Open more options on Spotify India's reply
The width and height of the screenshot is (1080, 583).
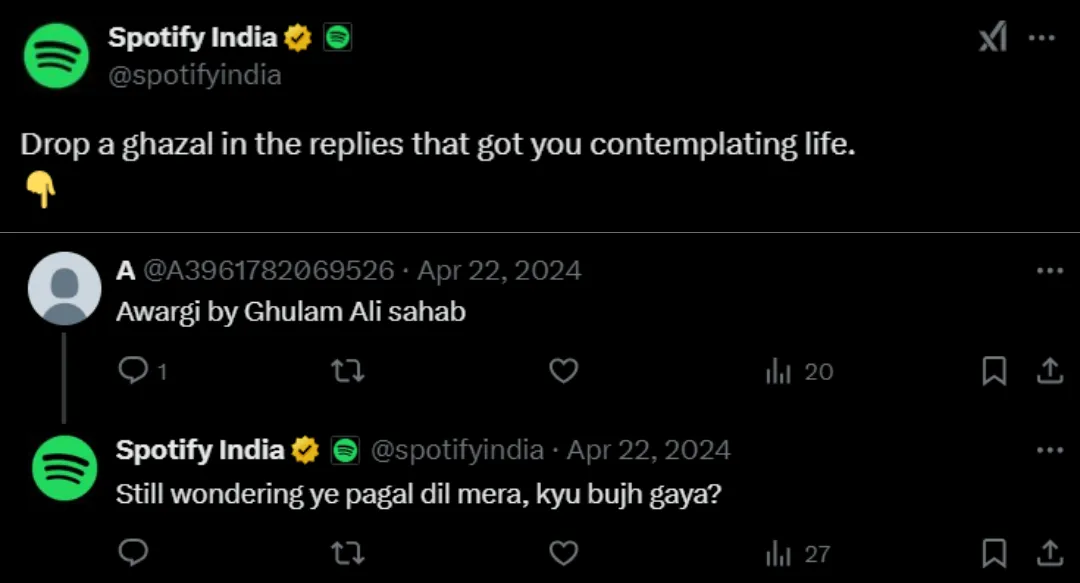[1050, 450]
